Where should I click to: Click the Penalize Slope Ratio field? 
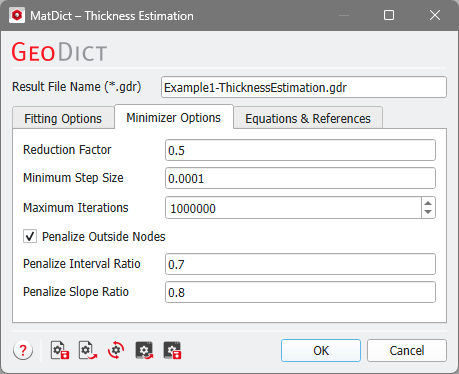300,292
